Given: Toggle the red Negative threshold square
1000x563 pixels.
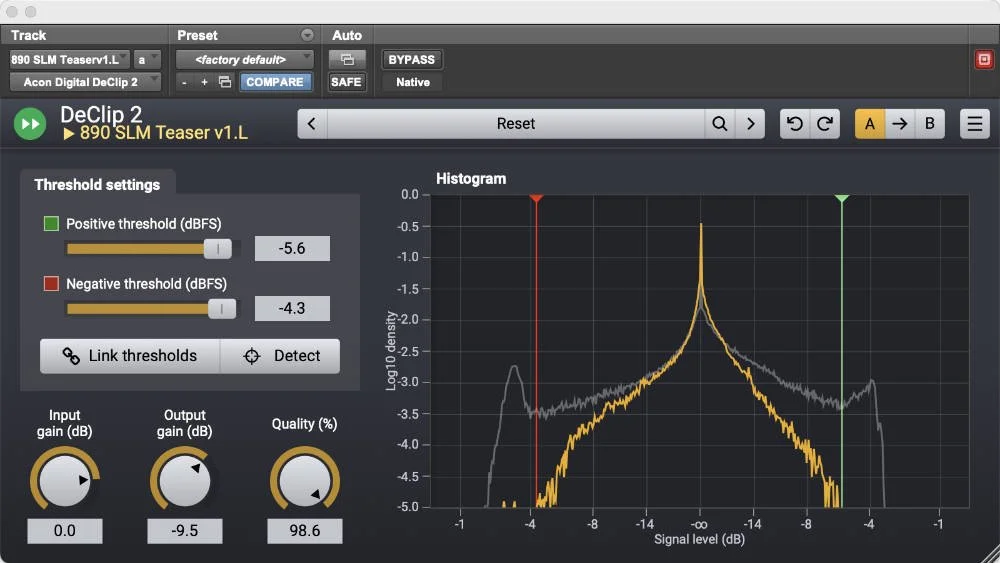Looking at the screenshot, I should pos(51,284).
